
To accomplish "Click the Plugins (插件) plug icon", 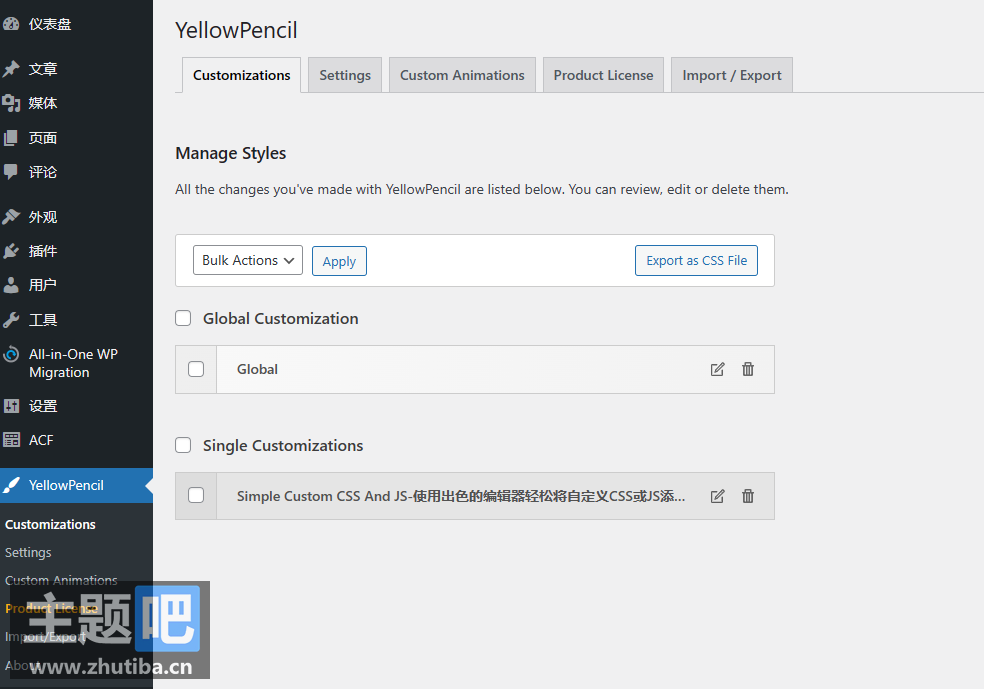I will coord(11,251).
